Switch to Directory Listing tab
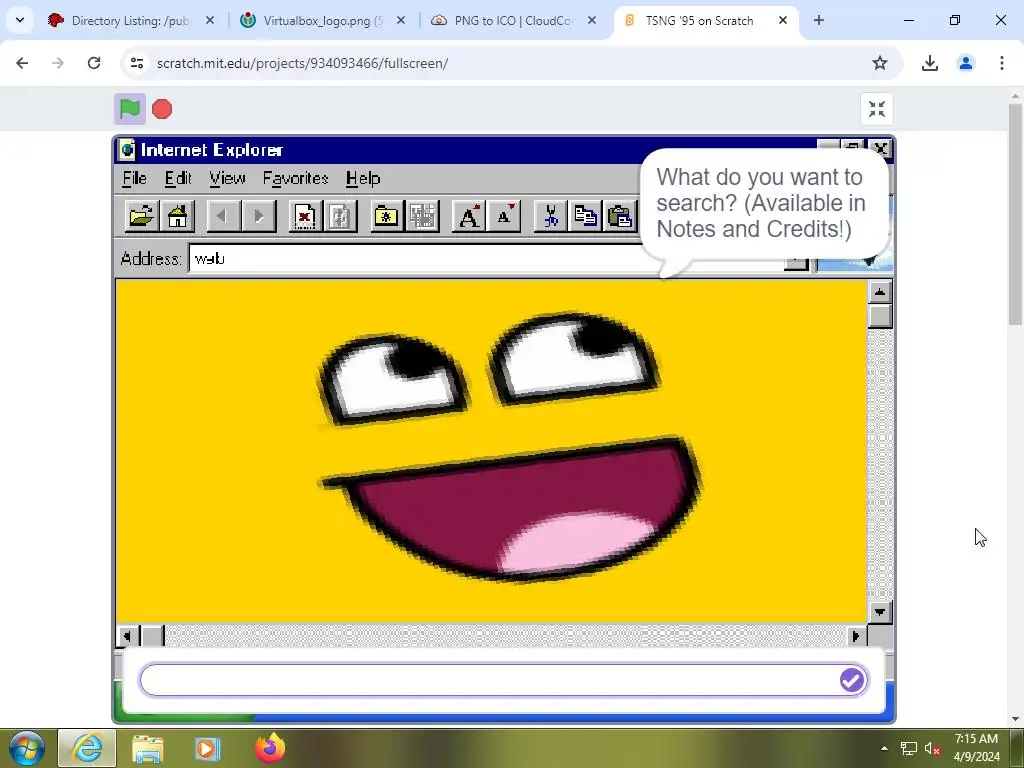Screen dimensions: 1024x768 point(129,21)
